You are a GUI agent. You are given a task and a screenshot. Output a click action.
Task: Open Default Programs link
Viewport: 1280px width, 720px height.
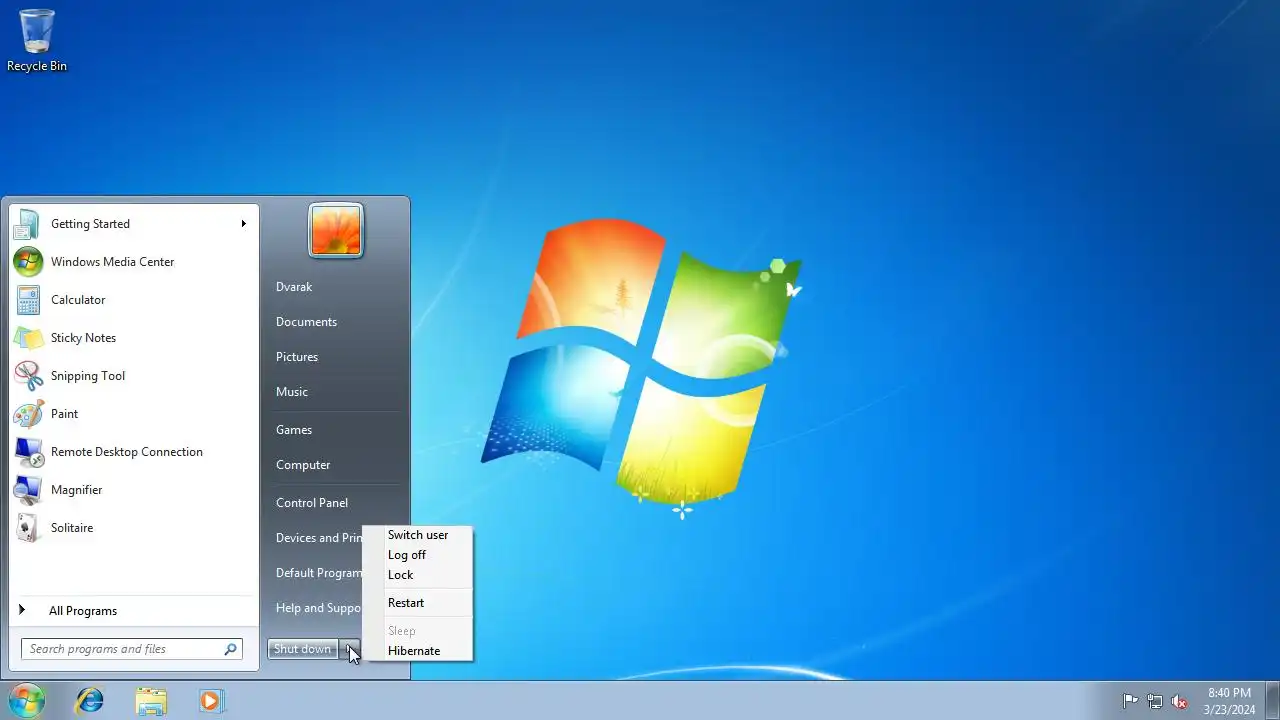point(318,573)
